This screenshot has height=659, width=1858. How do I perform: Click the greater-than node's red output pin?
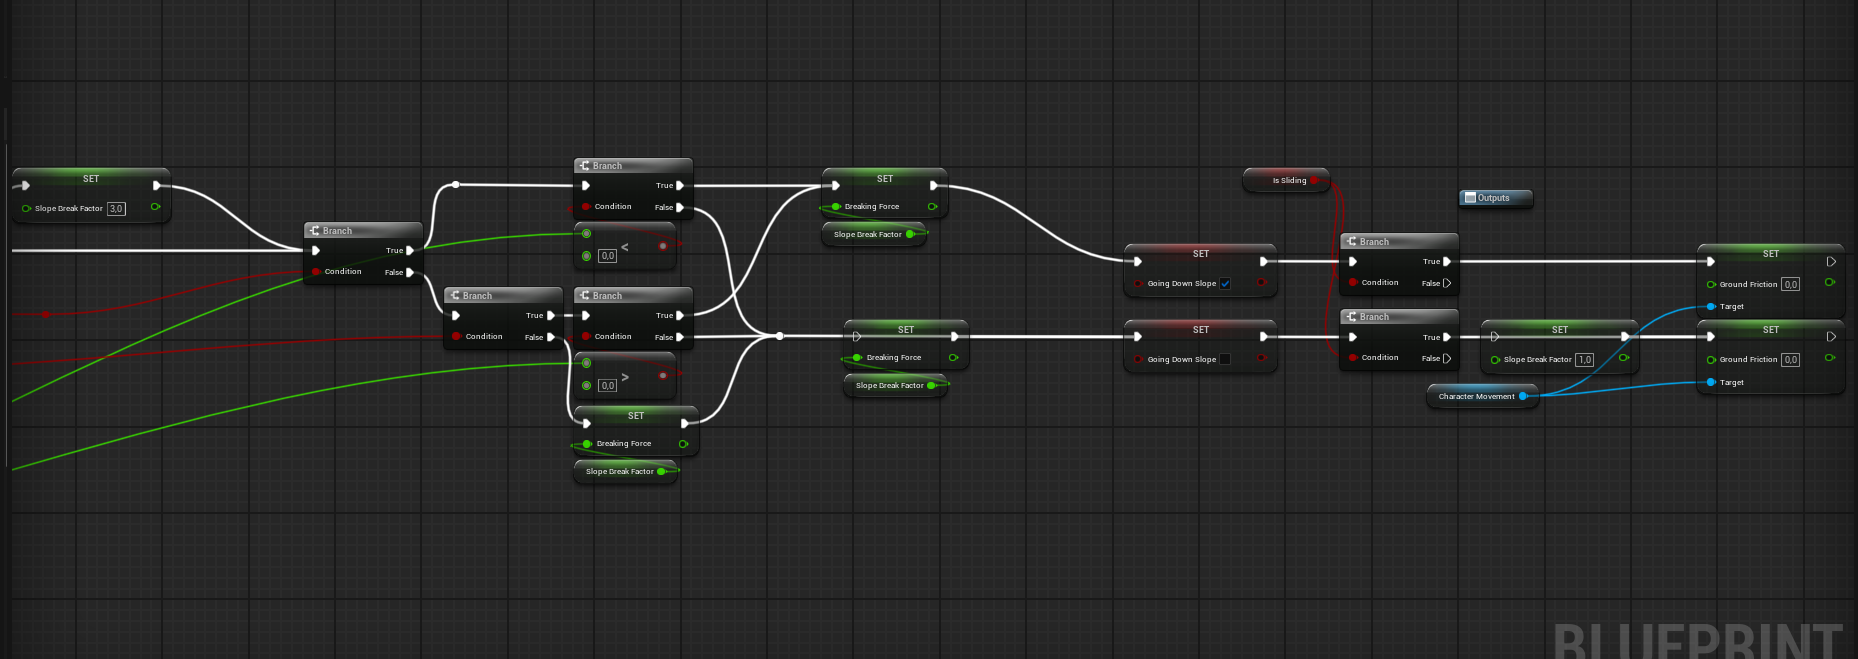(663, 376)
